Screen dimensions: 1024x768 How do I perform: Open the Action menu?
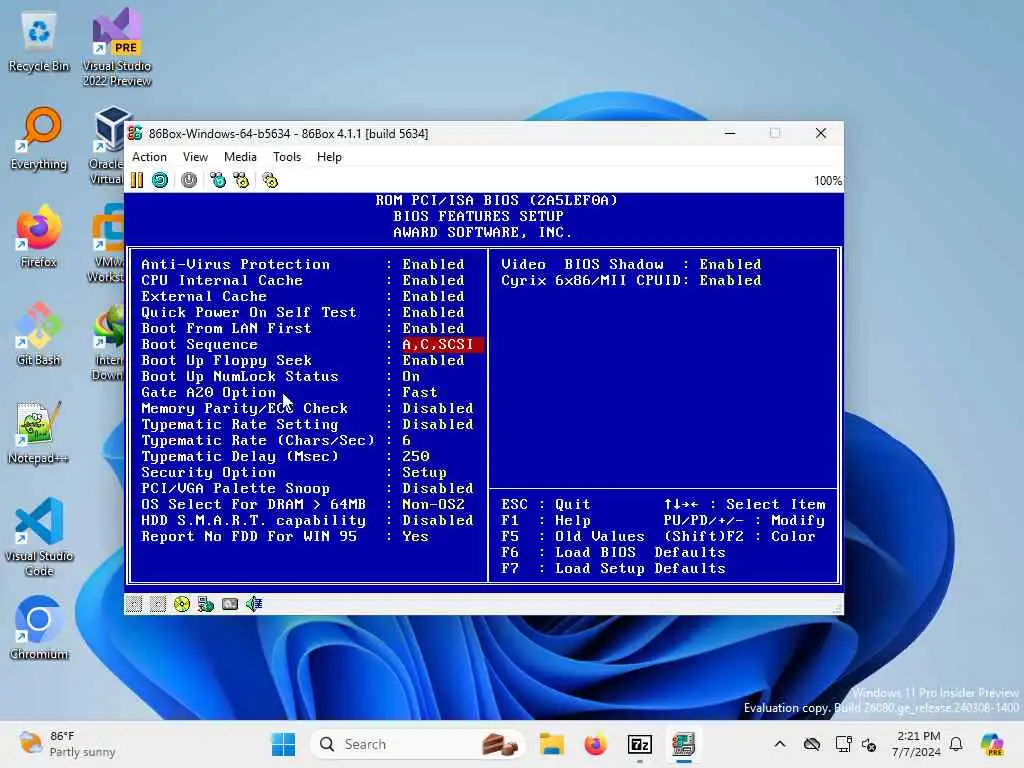(x=150, y=157)
